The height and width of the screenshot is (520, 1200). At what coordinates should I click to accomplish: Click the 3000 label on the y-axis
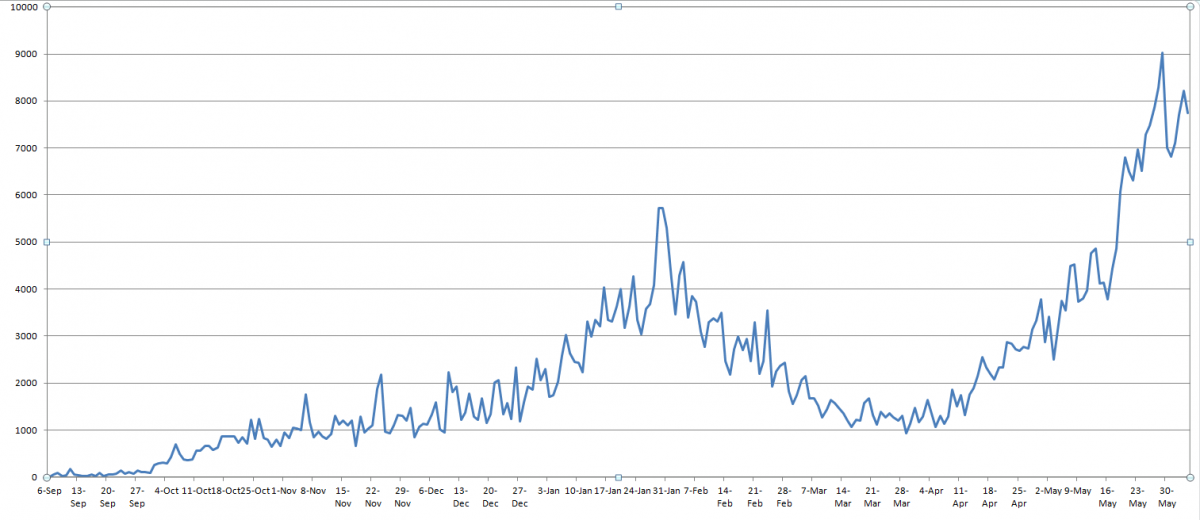(25, 337)
